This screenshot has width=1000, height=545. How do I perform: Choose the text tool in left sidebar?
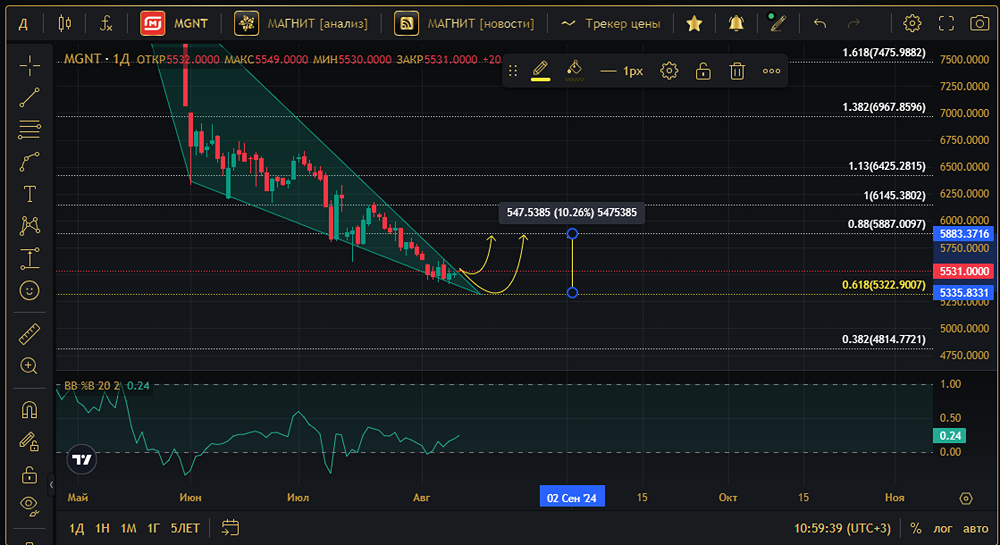point(29,194)
